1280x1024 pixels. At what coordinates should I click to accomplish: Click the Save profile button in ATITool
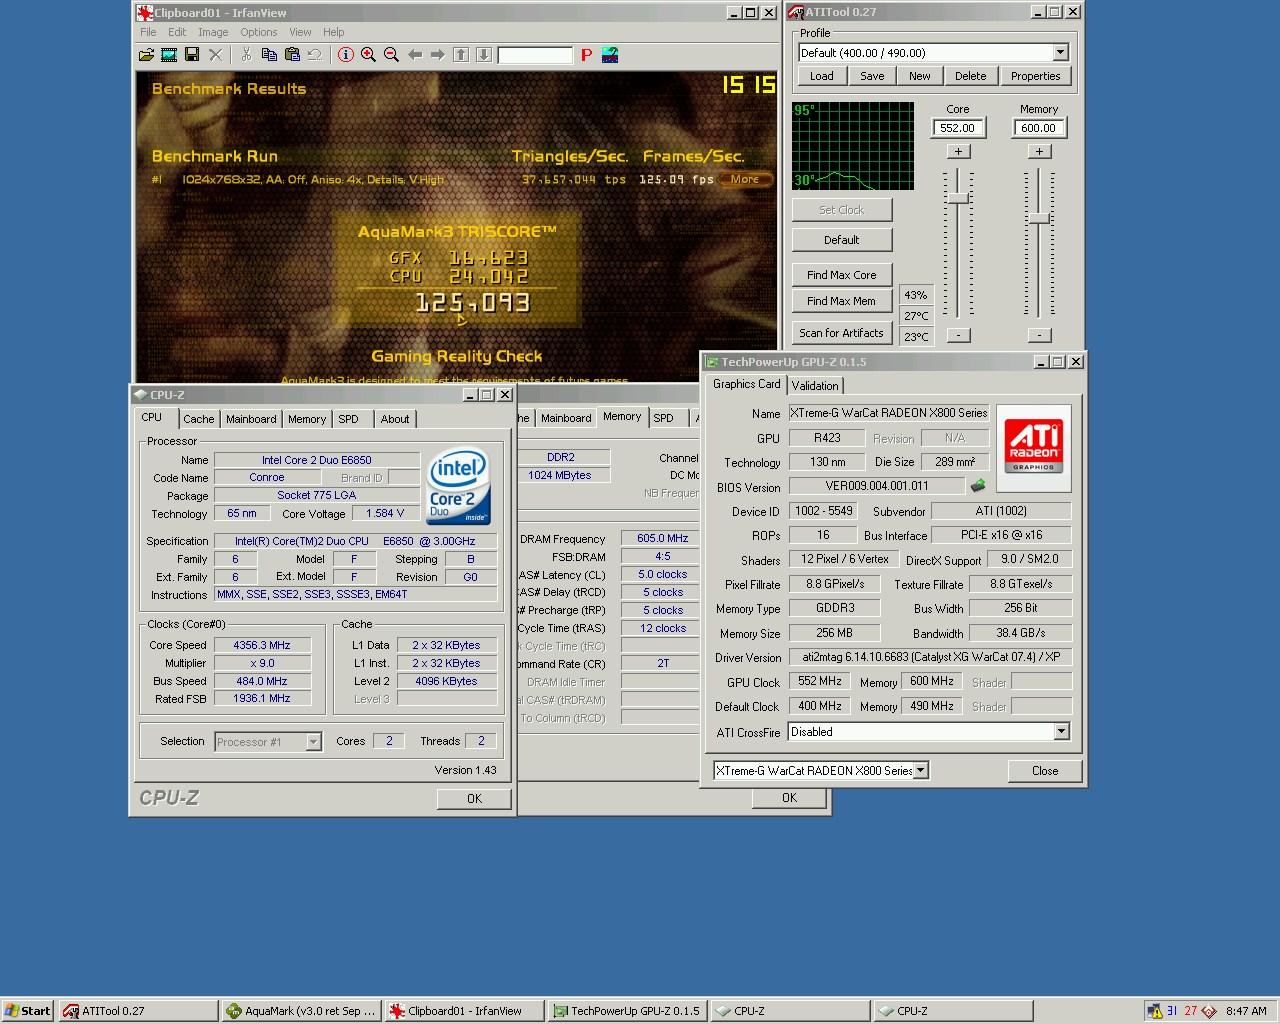point(872,76)
